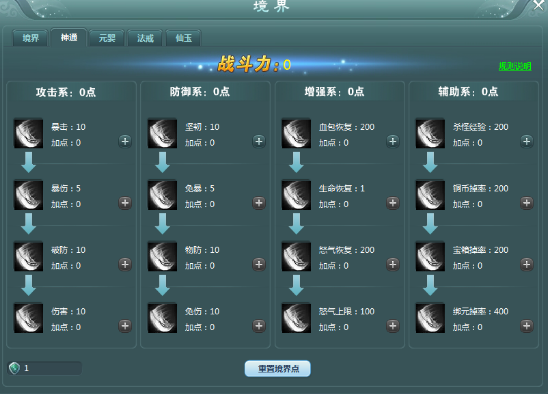Screen dimensions: 548x394
Task: Click the 增强系: 0点 column header
Action: pyautogui.click(x=334, y=92)
